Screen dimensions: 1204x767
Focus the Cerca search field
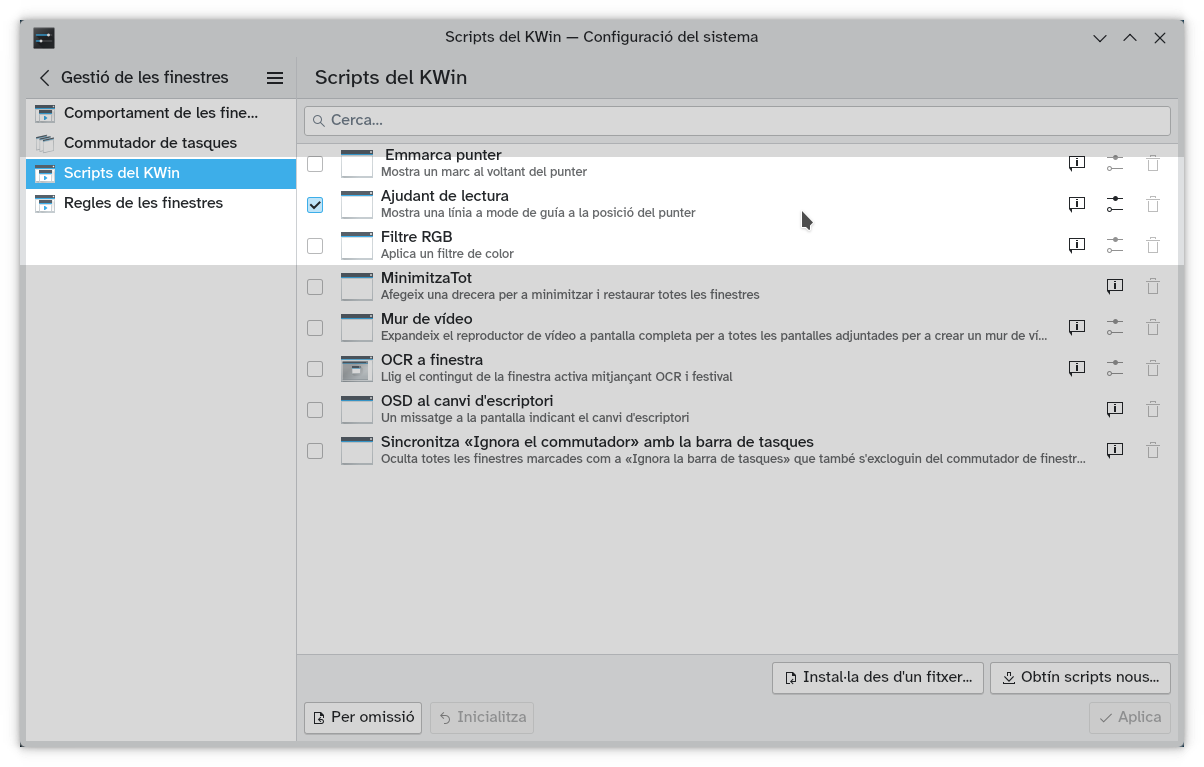pyautogui.click(x=737, y=120)
